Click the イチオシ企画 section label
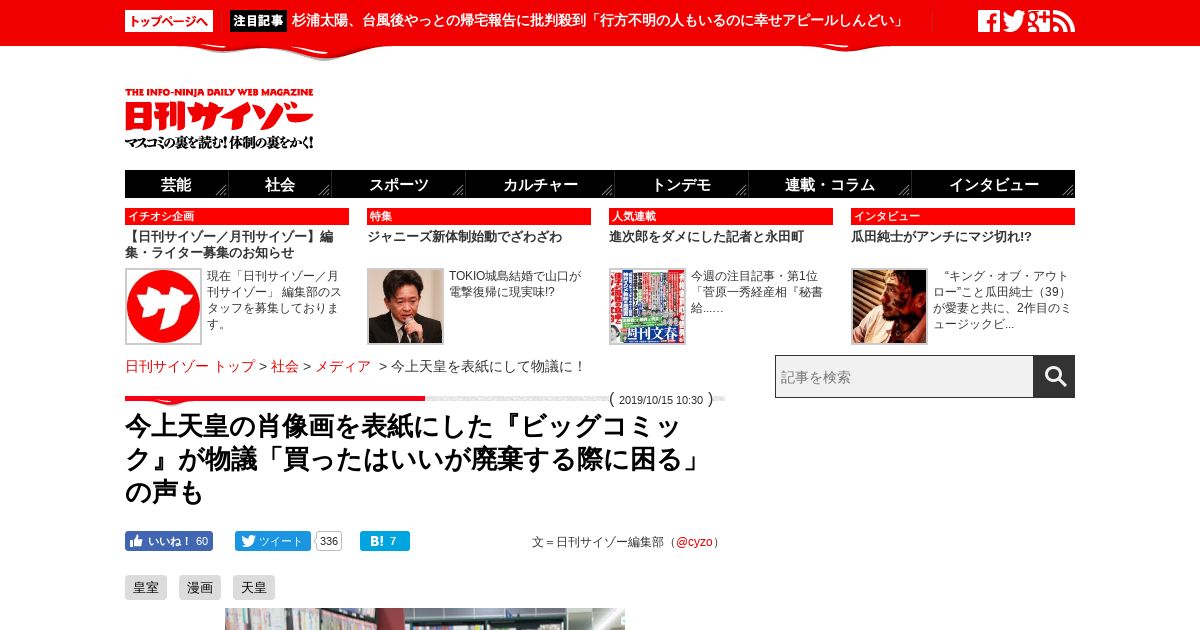 (x=237, y=216)
